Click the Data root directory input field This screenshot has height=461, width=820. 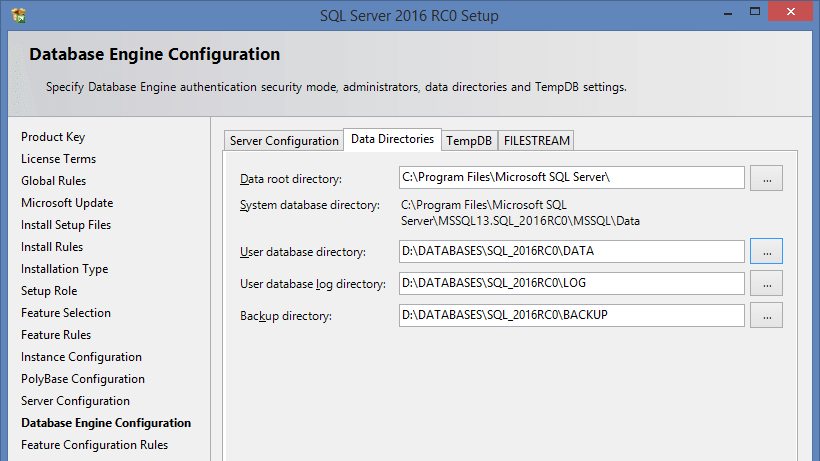(x=572, y=178)
